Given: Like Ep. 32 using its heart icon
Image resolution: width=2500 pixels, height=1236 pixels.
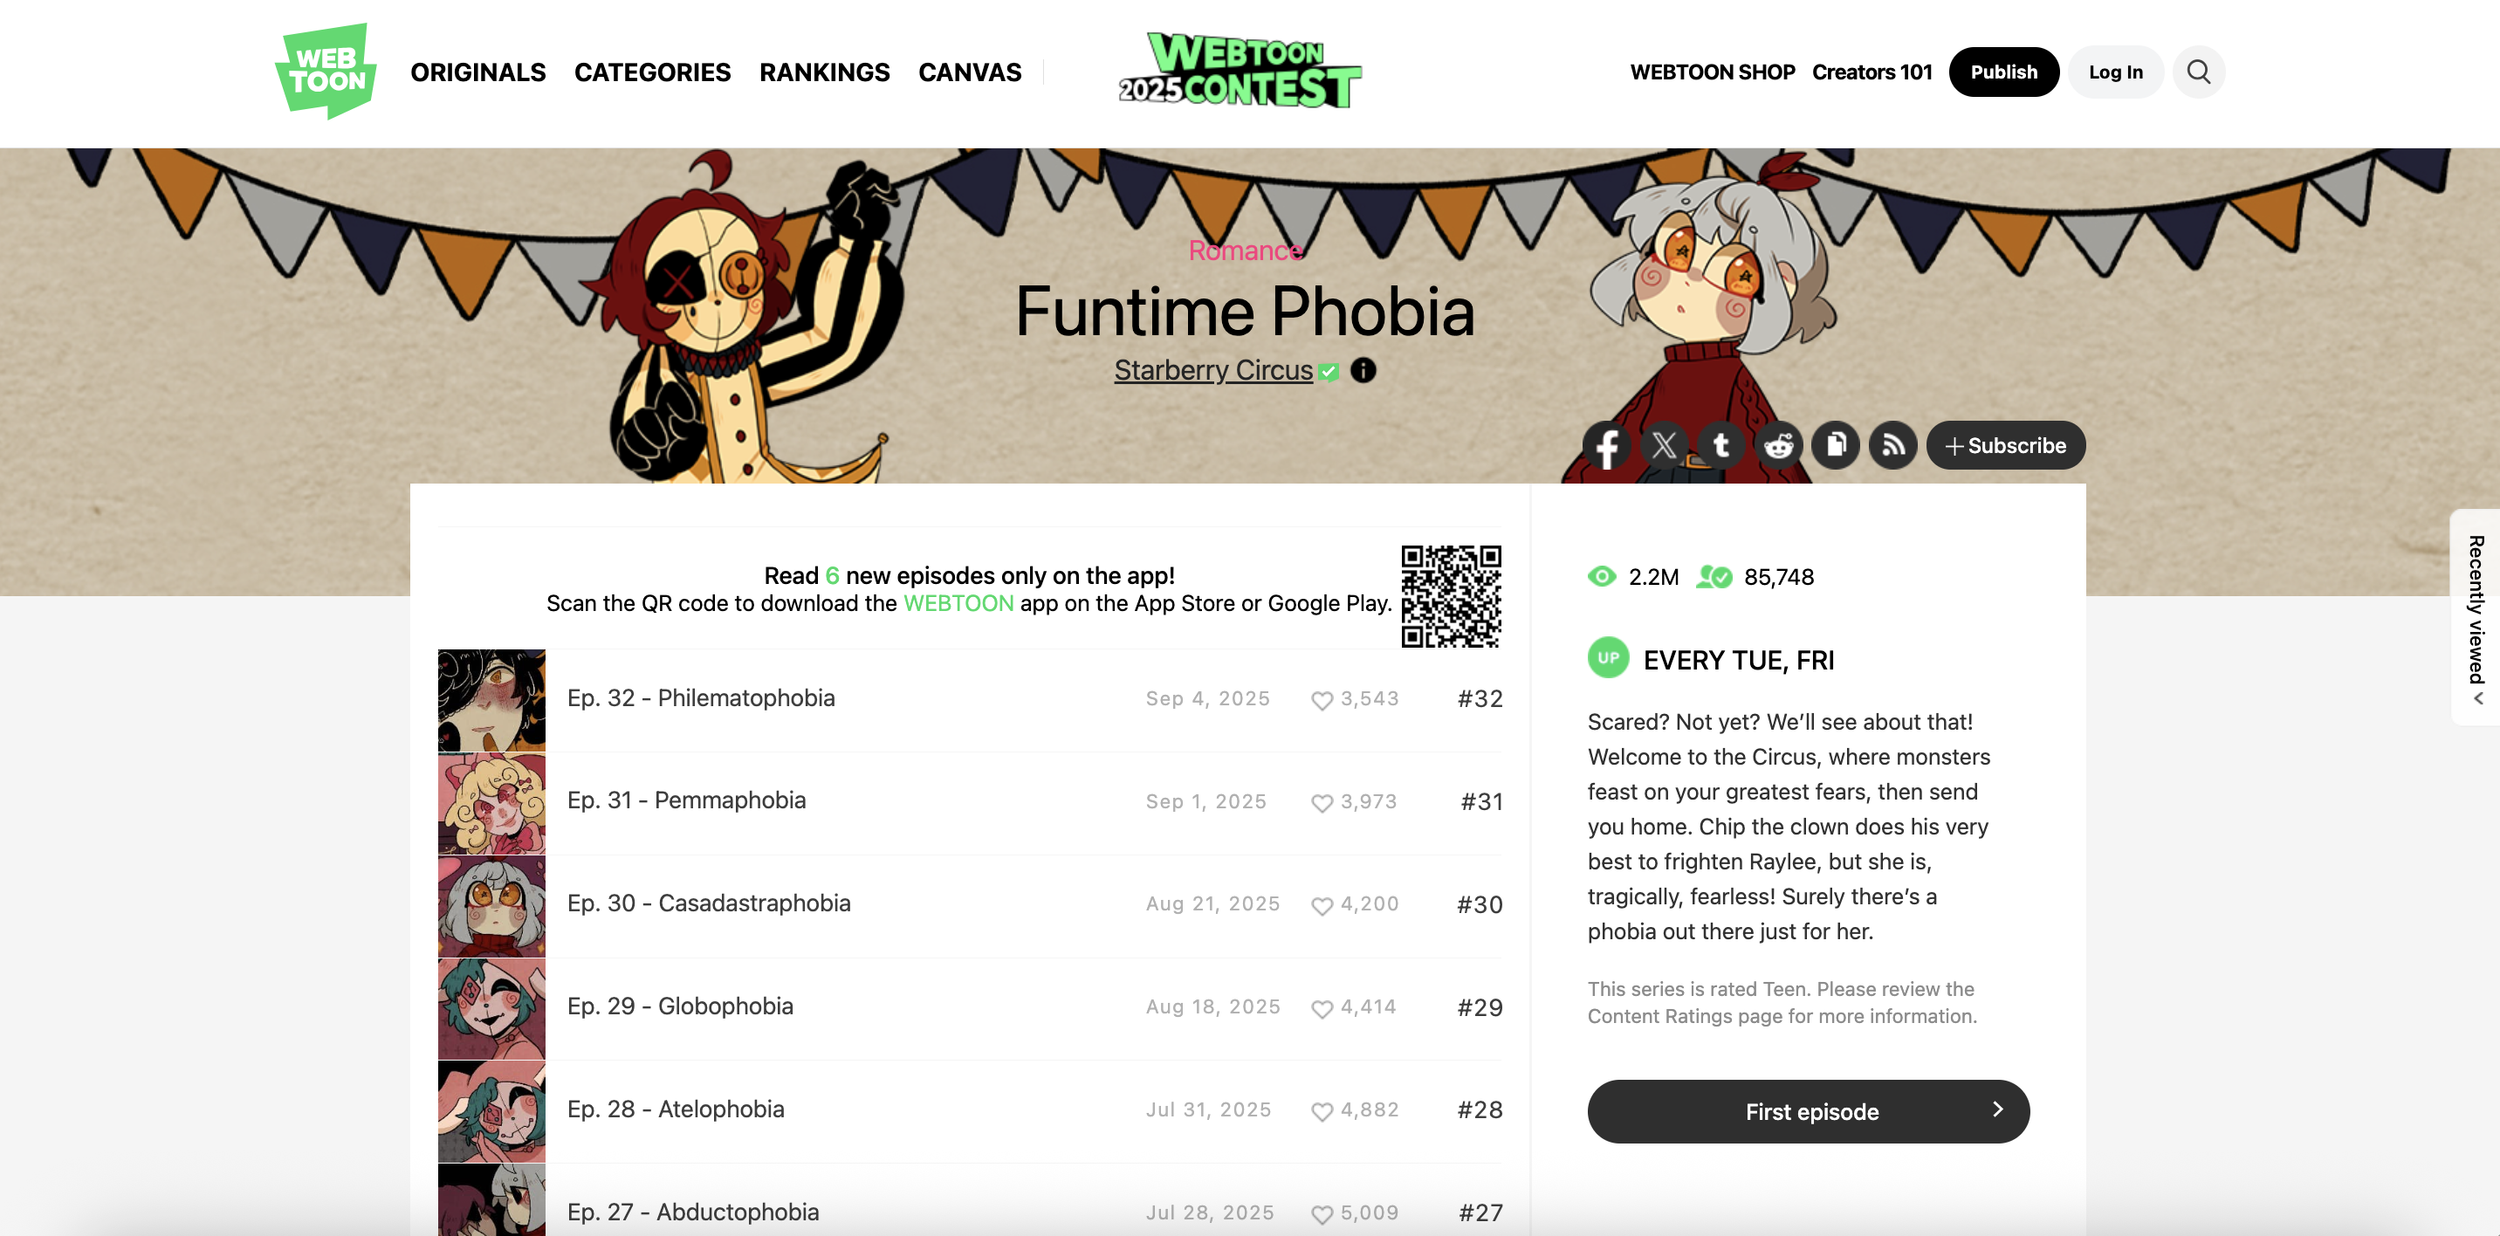Looking at the screenshot, I should click(1322, 700).
